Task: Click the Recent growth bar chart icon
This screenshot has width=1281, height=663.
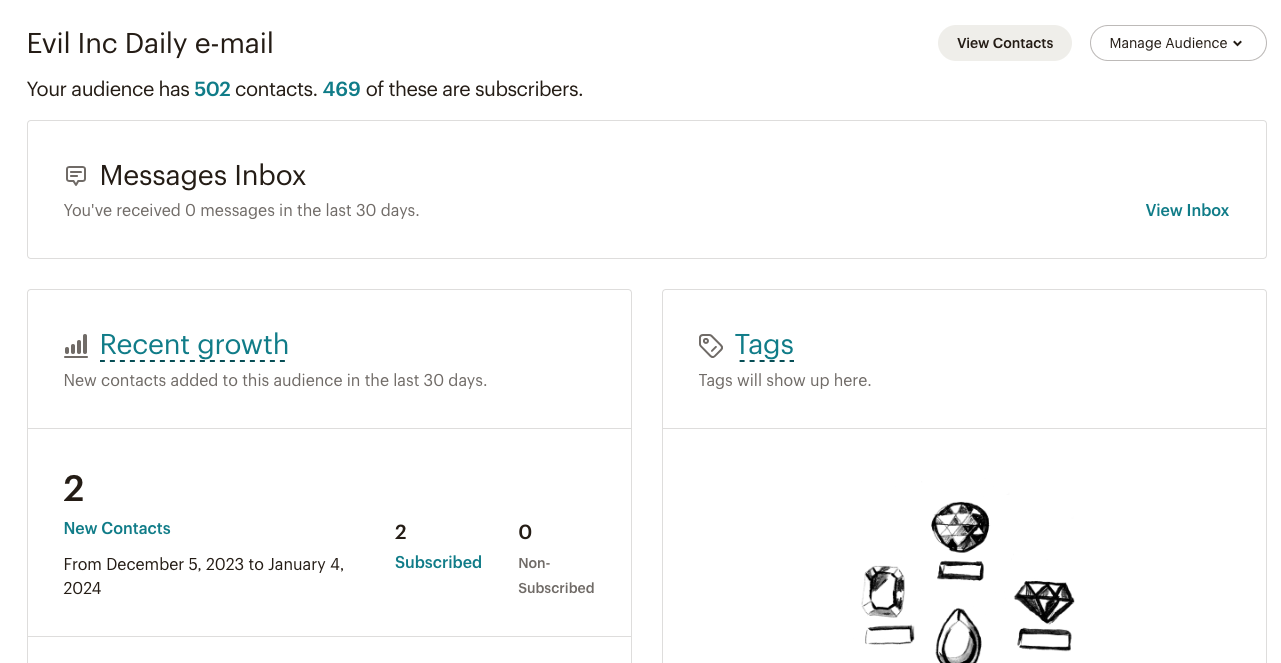Action: tap(76, 346)
